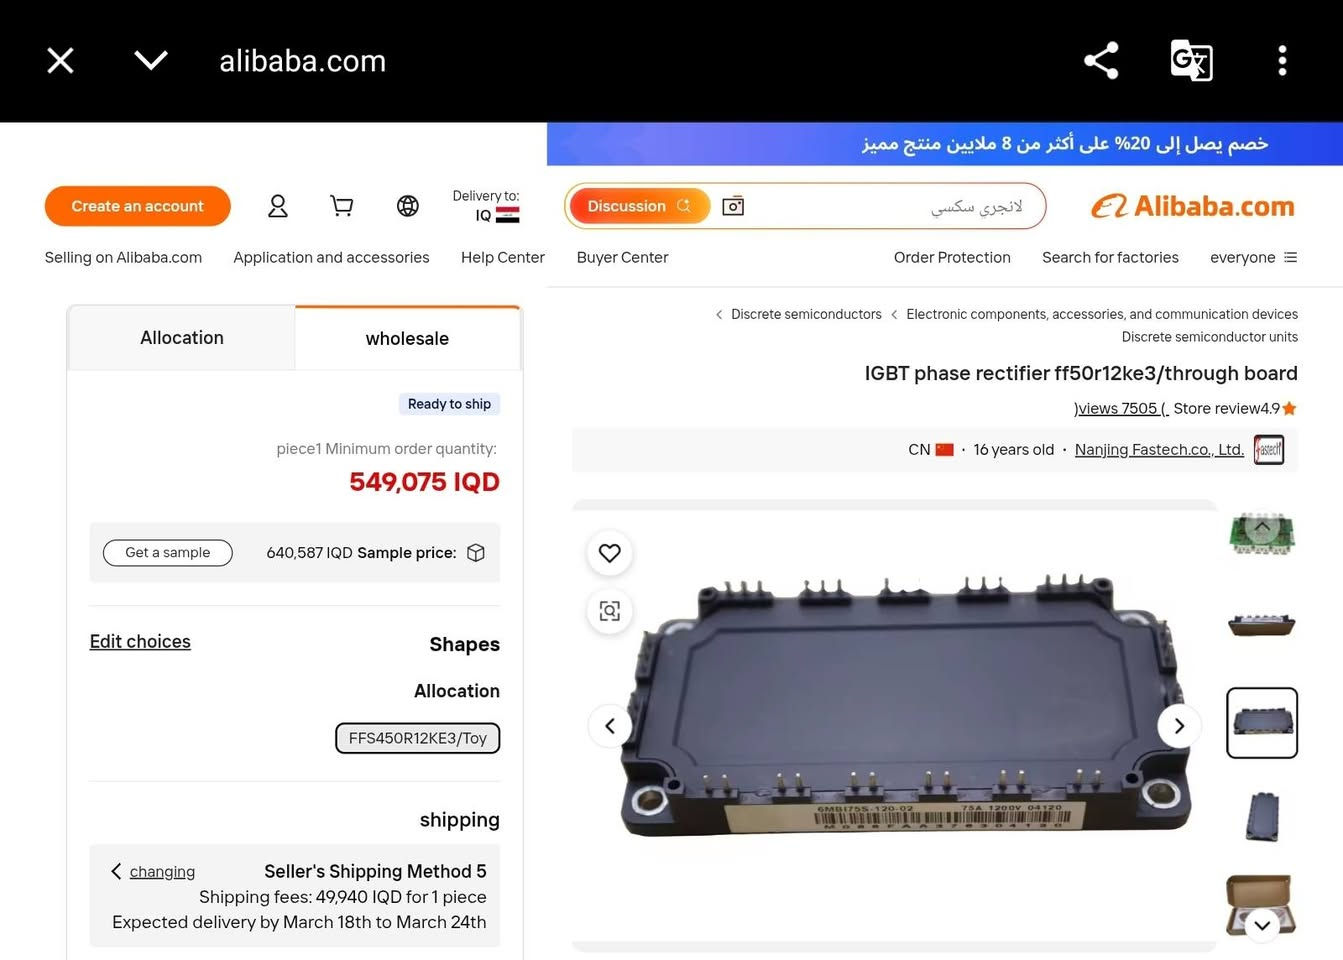Open the Google Translate icon

point(1191,61)
